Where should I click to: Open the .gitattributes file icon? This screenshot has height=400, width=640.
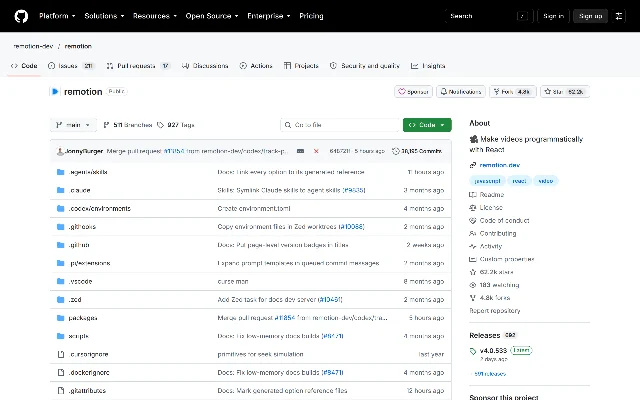pyautogui.click(x=61, y=391)
